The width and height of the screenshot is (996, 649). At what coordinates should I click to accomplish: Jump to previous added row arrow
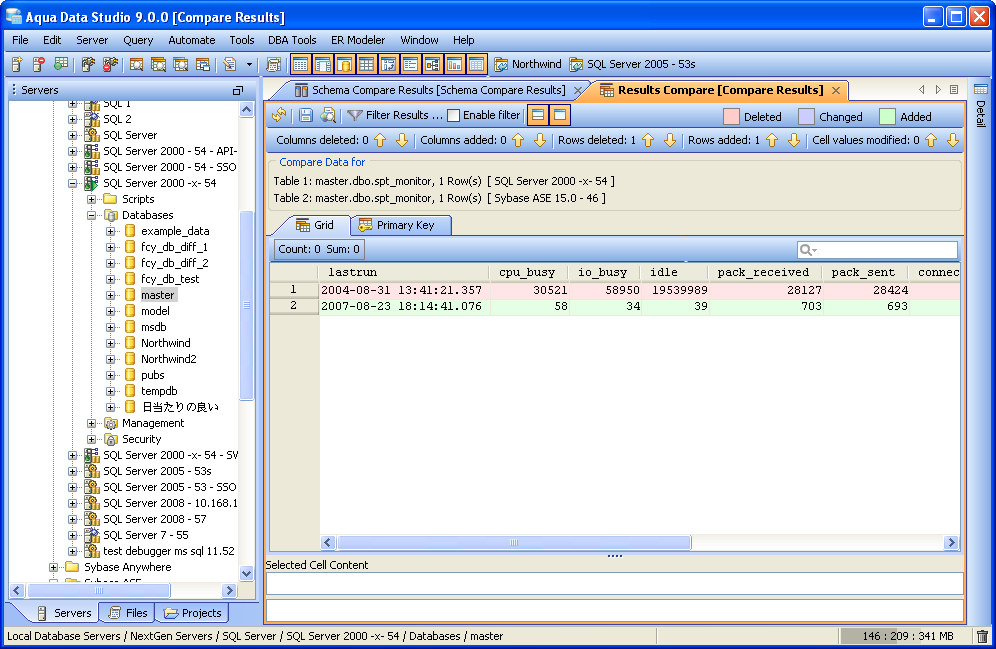point(772,141)
